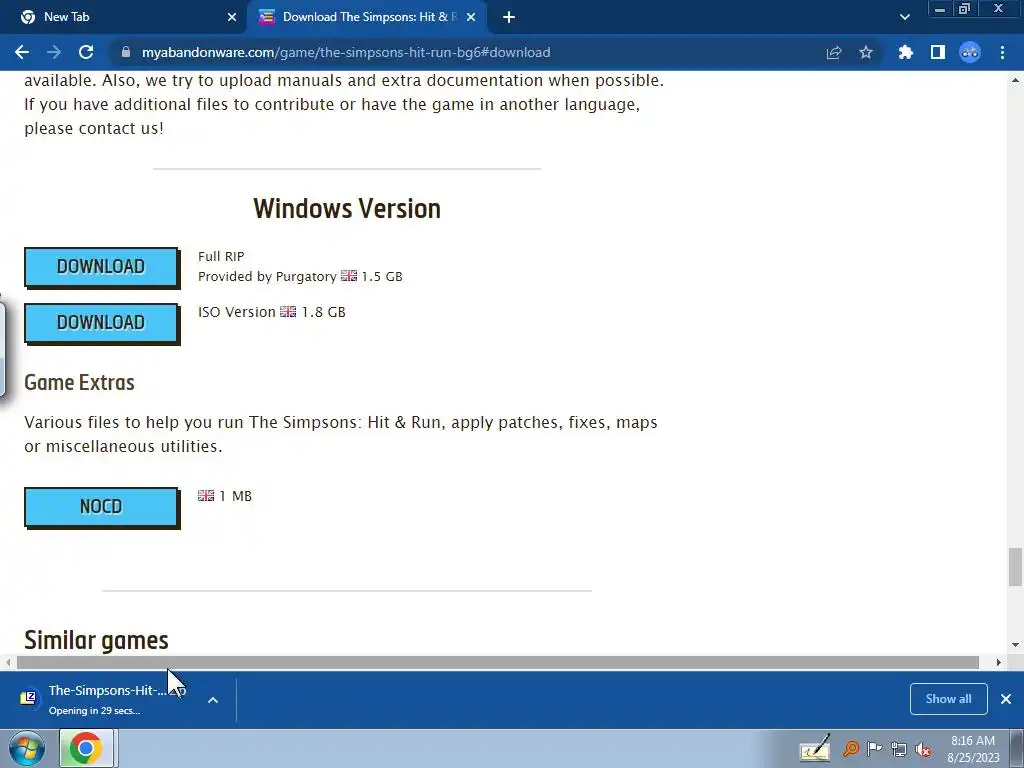The height and width of the screenshot is (768, 1024).
Task: Click the Provided by Purgatory text
Action: point(267,277)
